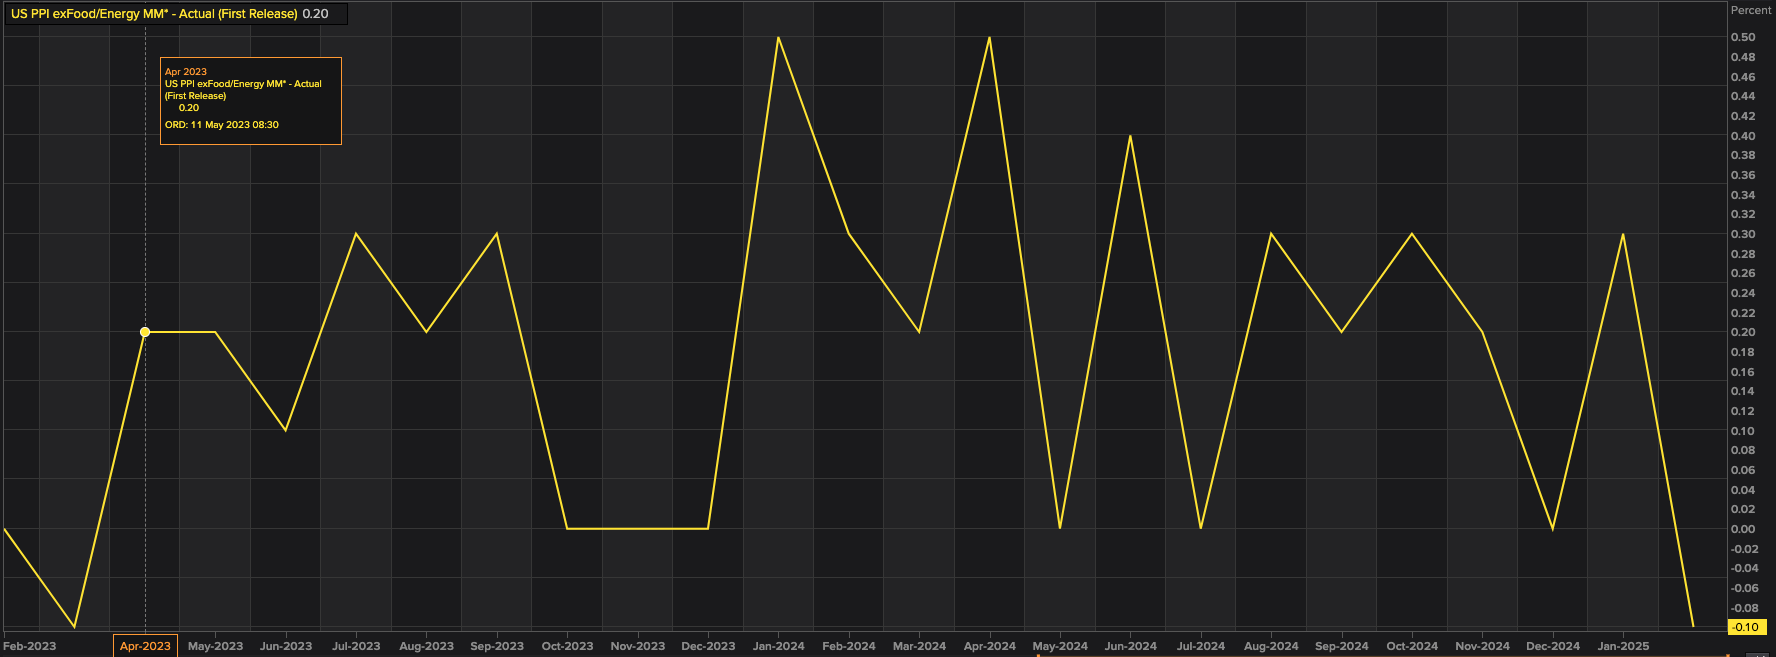The width and height of the screenshot is (1776, 657).
Task: Click the 0.50 value on the y-axis
Action: pos(1743,37)
